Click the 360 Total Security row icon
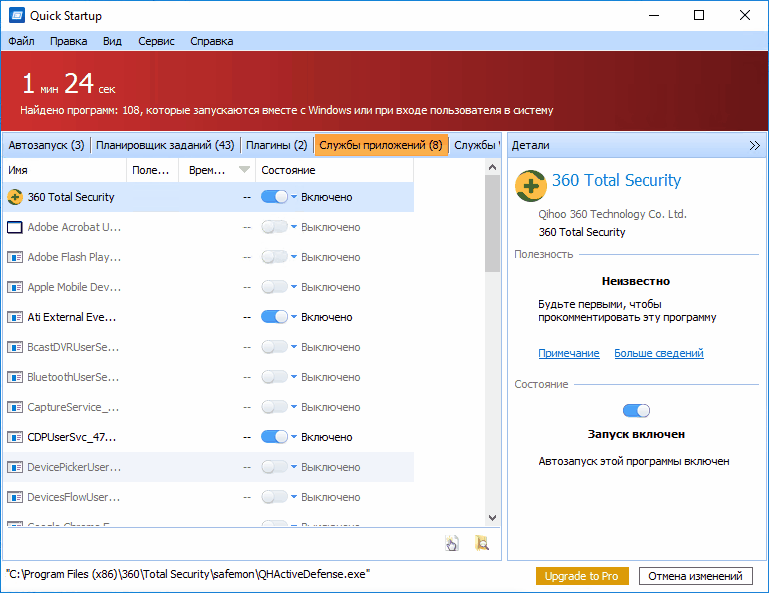 (x=15, y=197)
